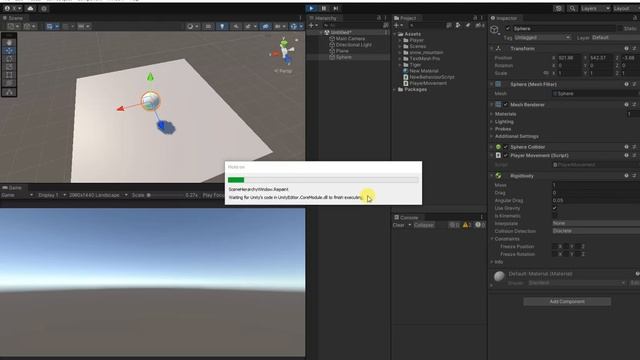Image resolution: width=640 pixels, height=360 pixels.
Task: Toggle scene lighting lightbulb icon
Action: point(222,26)
